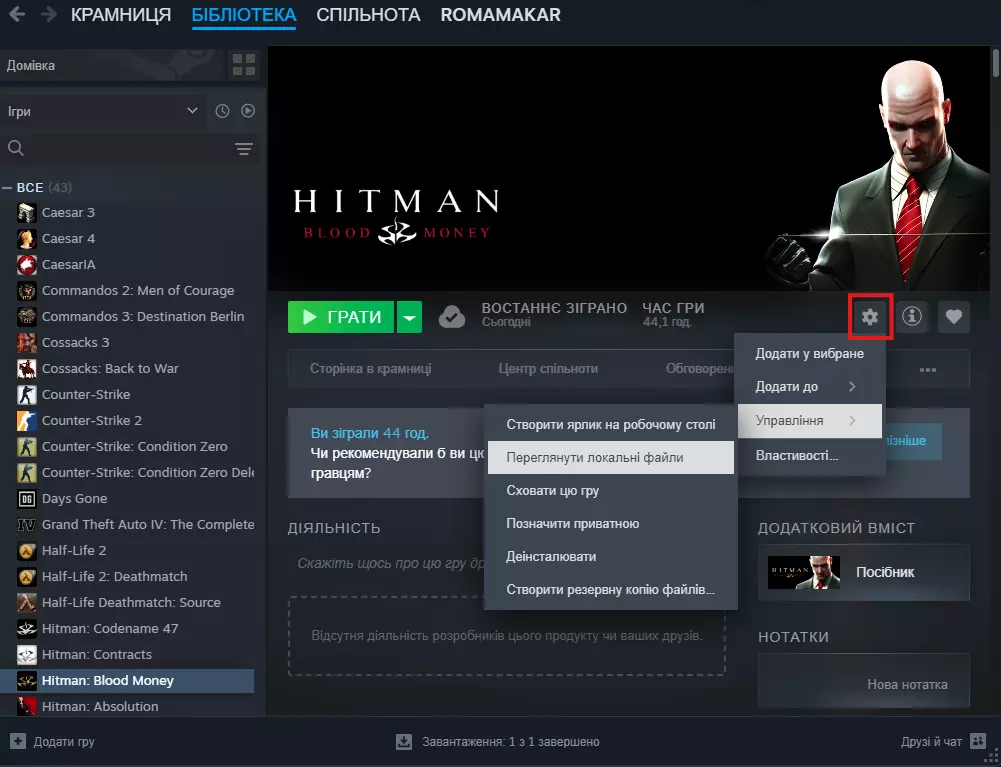Open Посібник additional content thumbnail
This screenshot has height=767, width=1001.
804,572
